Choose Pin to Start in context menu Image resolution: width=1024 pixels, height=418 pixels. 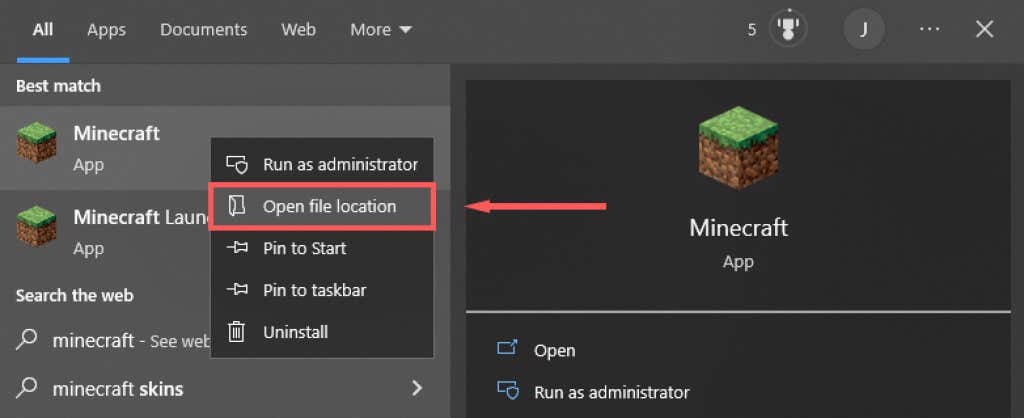(x=322, y=248)
